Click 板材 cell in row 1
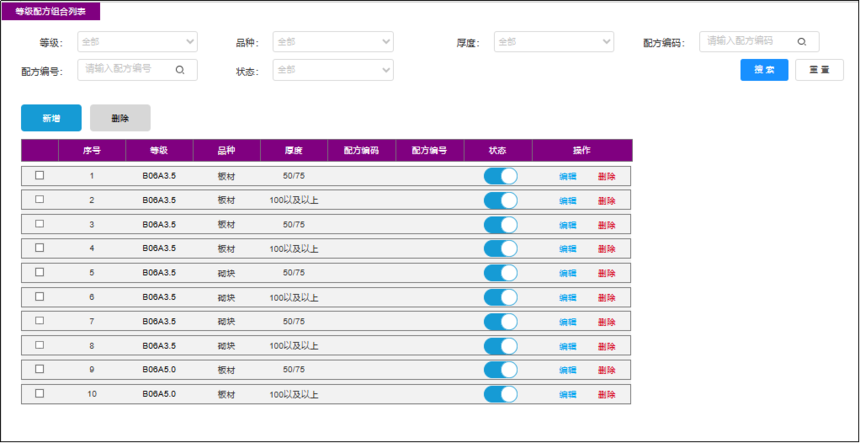Image resolution: width=860 pixels, height=443 pixels. [226, 177]
